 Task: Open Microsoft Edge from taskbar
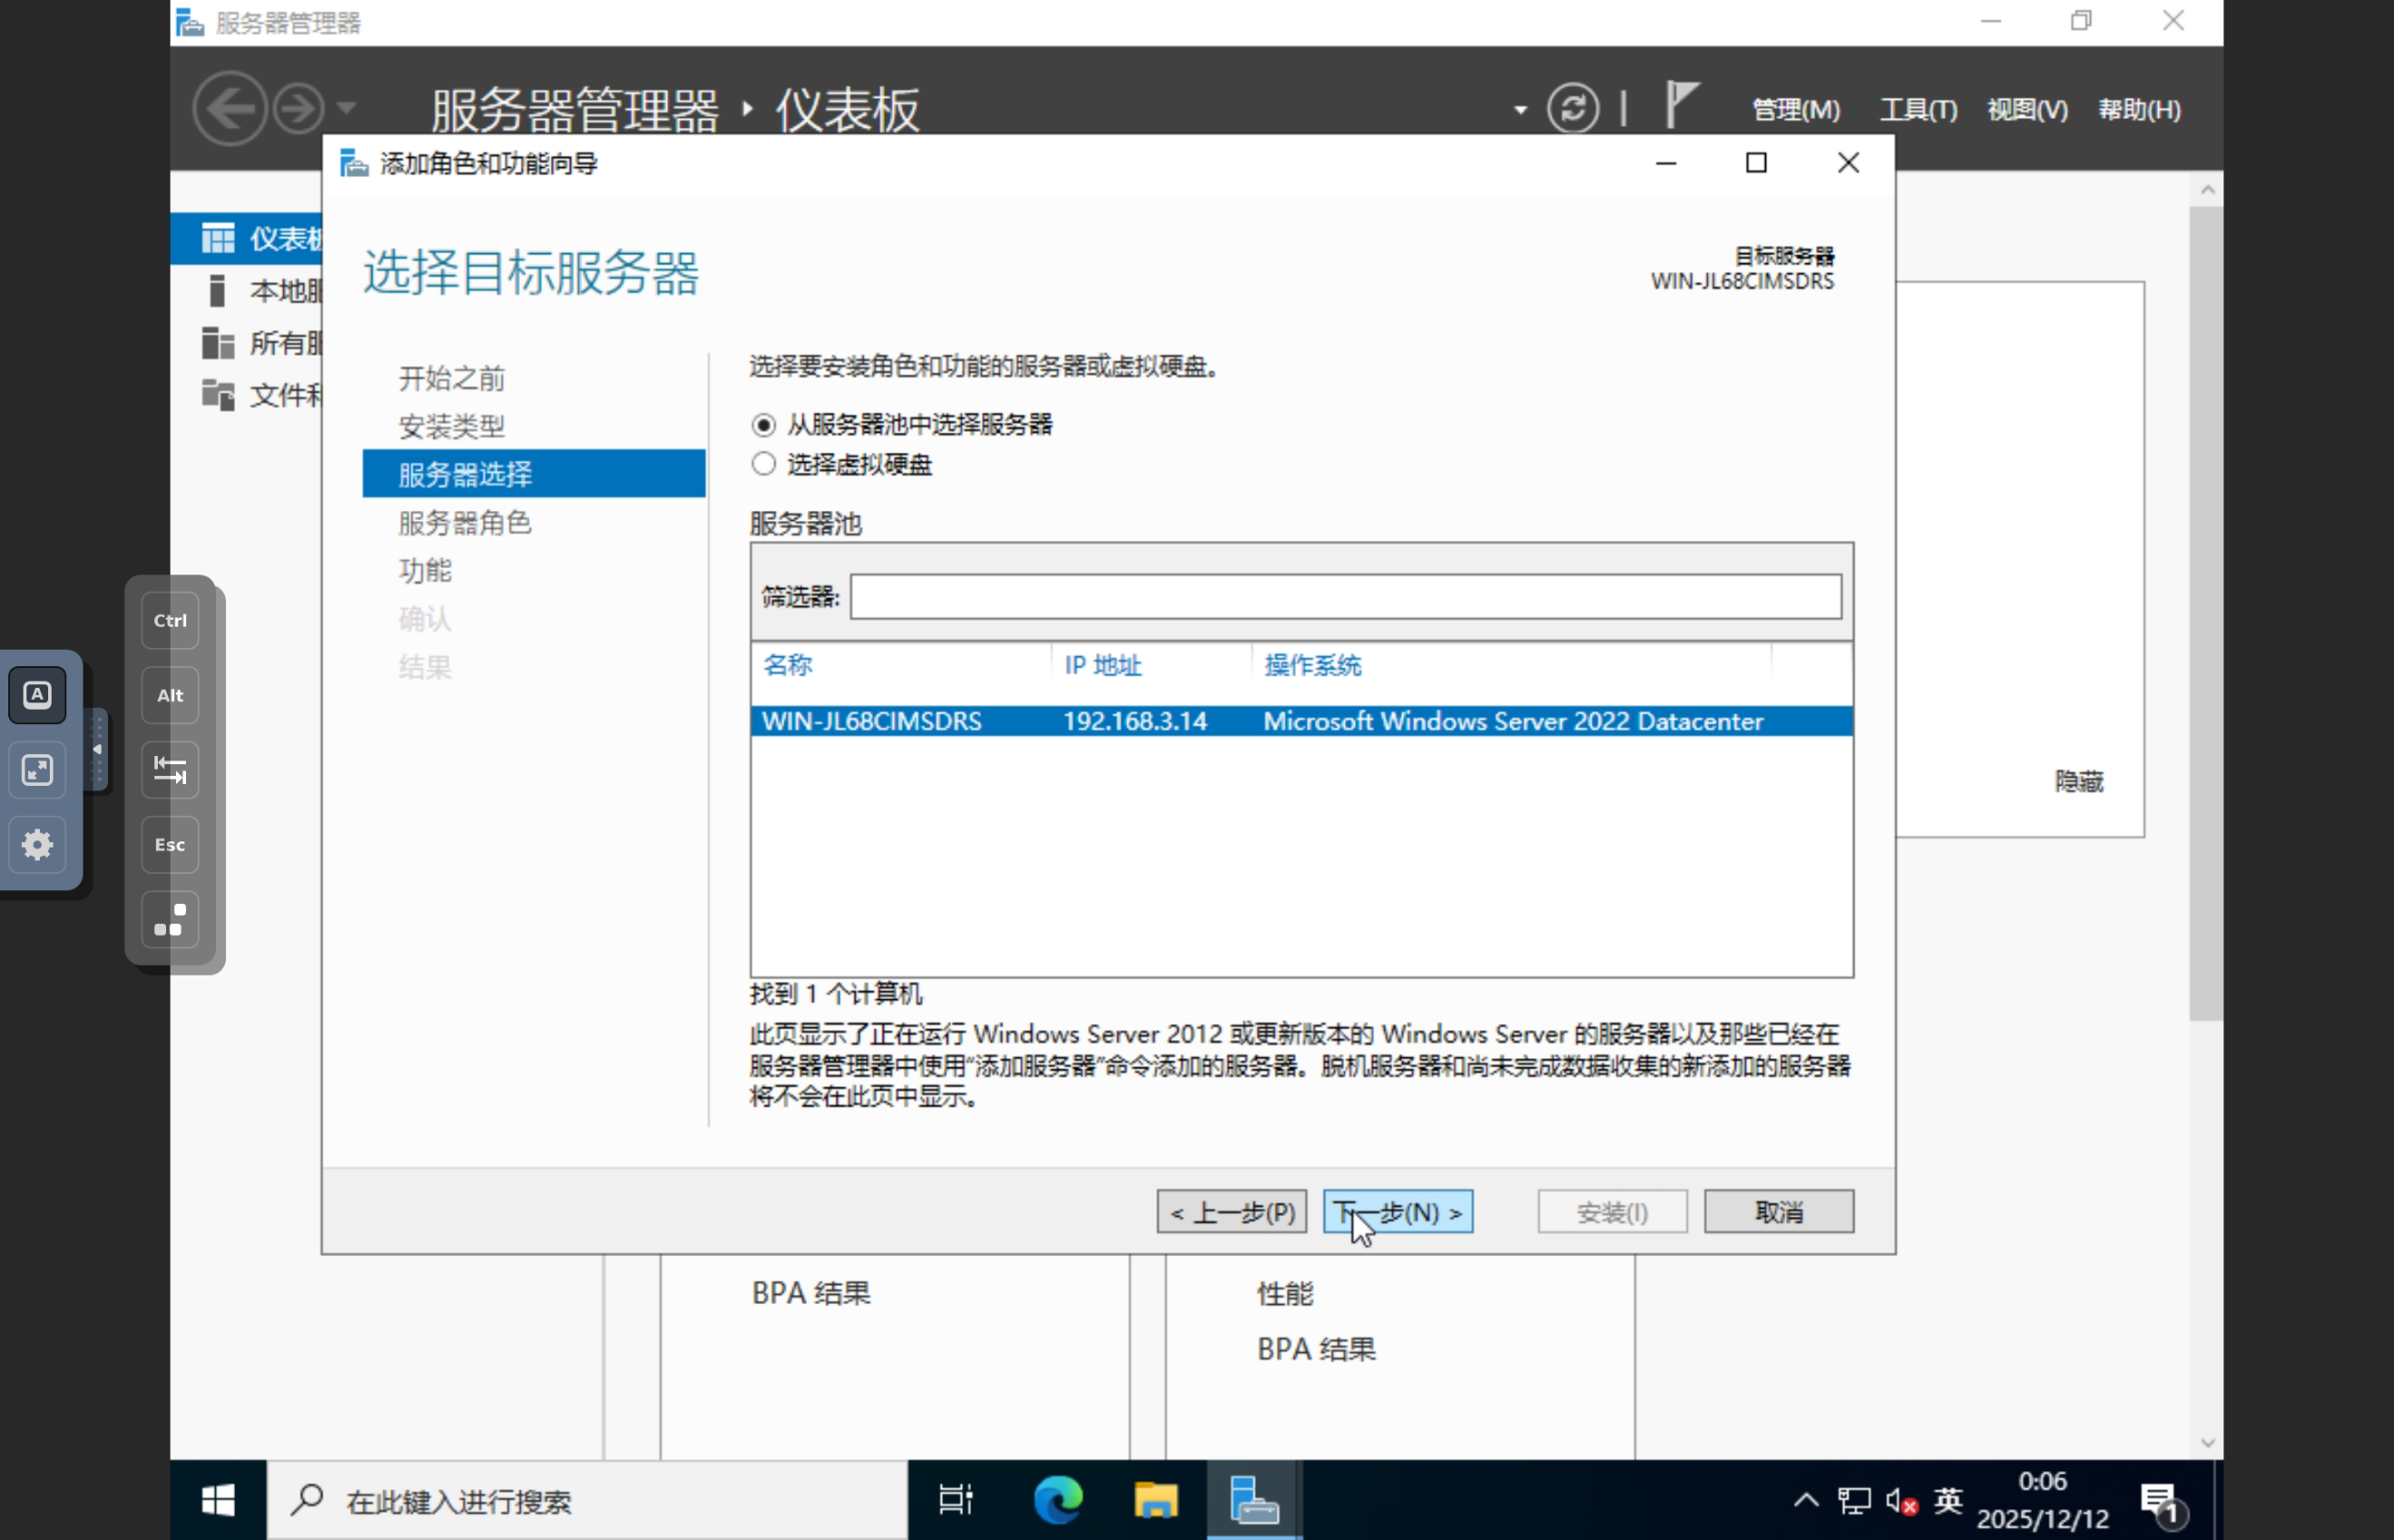pos(1057,1499)
